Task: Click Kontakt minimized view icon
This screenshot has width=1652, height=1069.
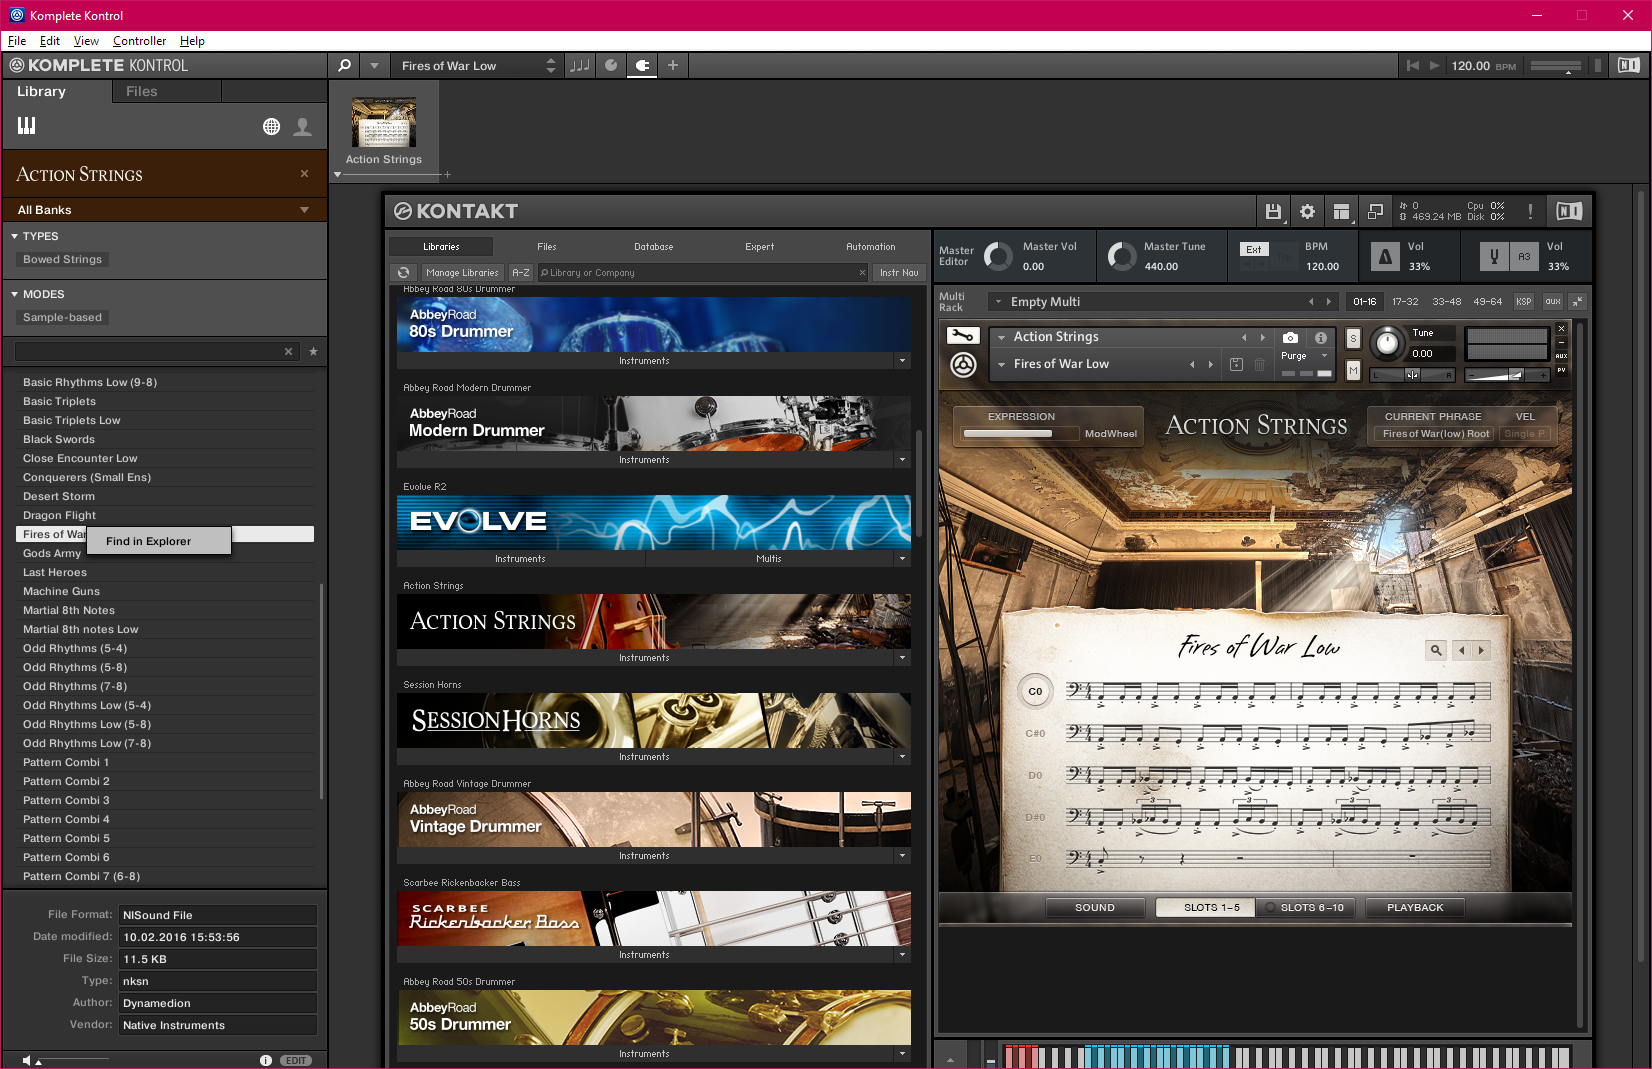Action: click(x=1375, y=211)
